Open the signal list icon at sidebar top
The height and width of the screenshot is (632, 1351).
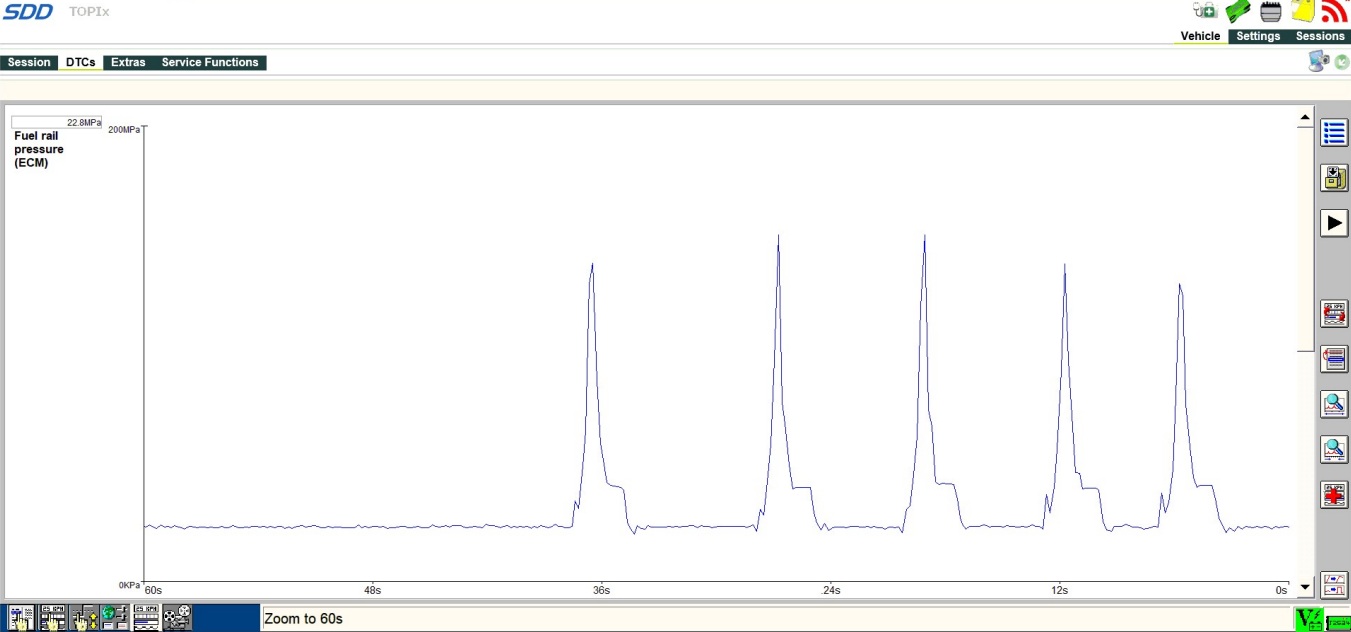tap(1334, 133)
